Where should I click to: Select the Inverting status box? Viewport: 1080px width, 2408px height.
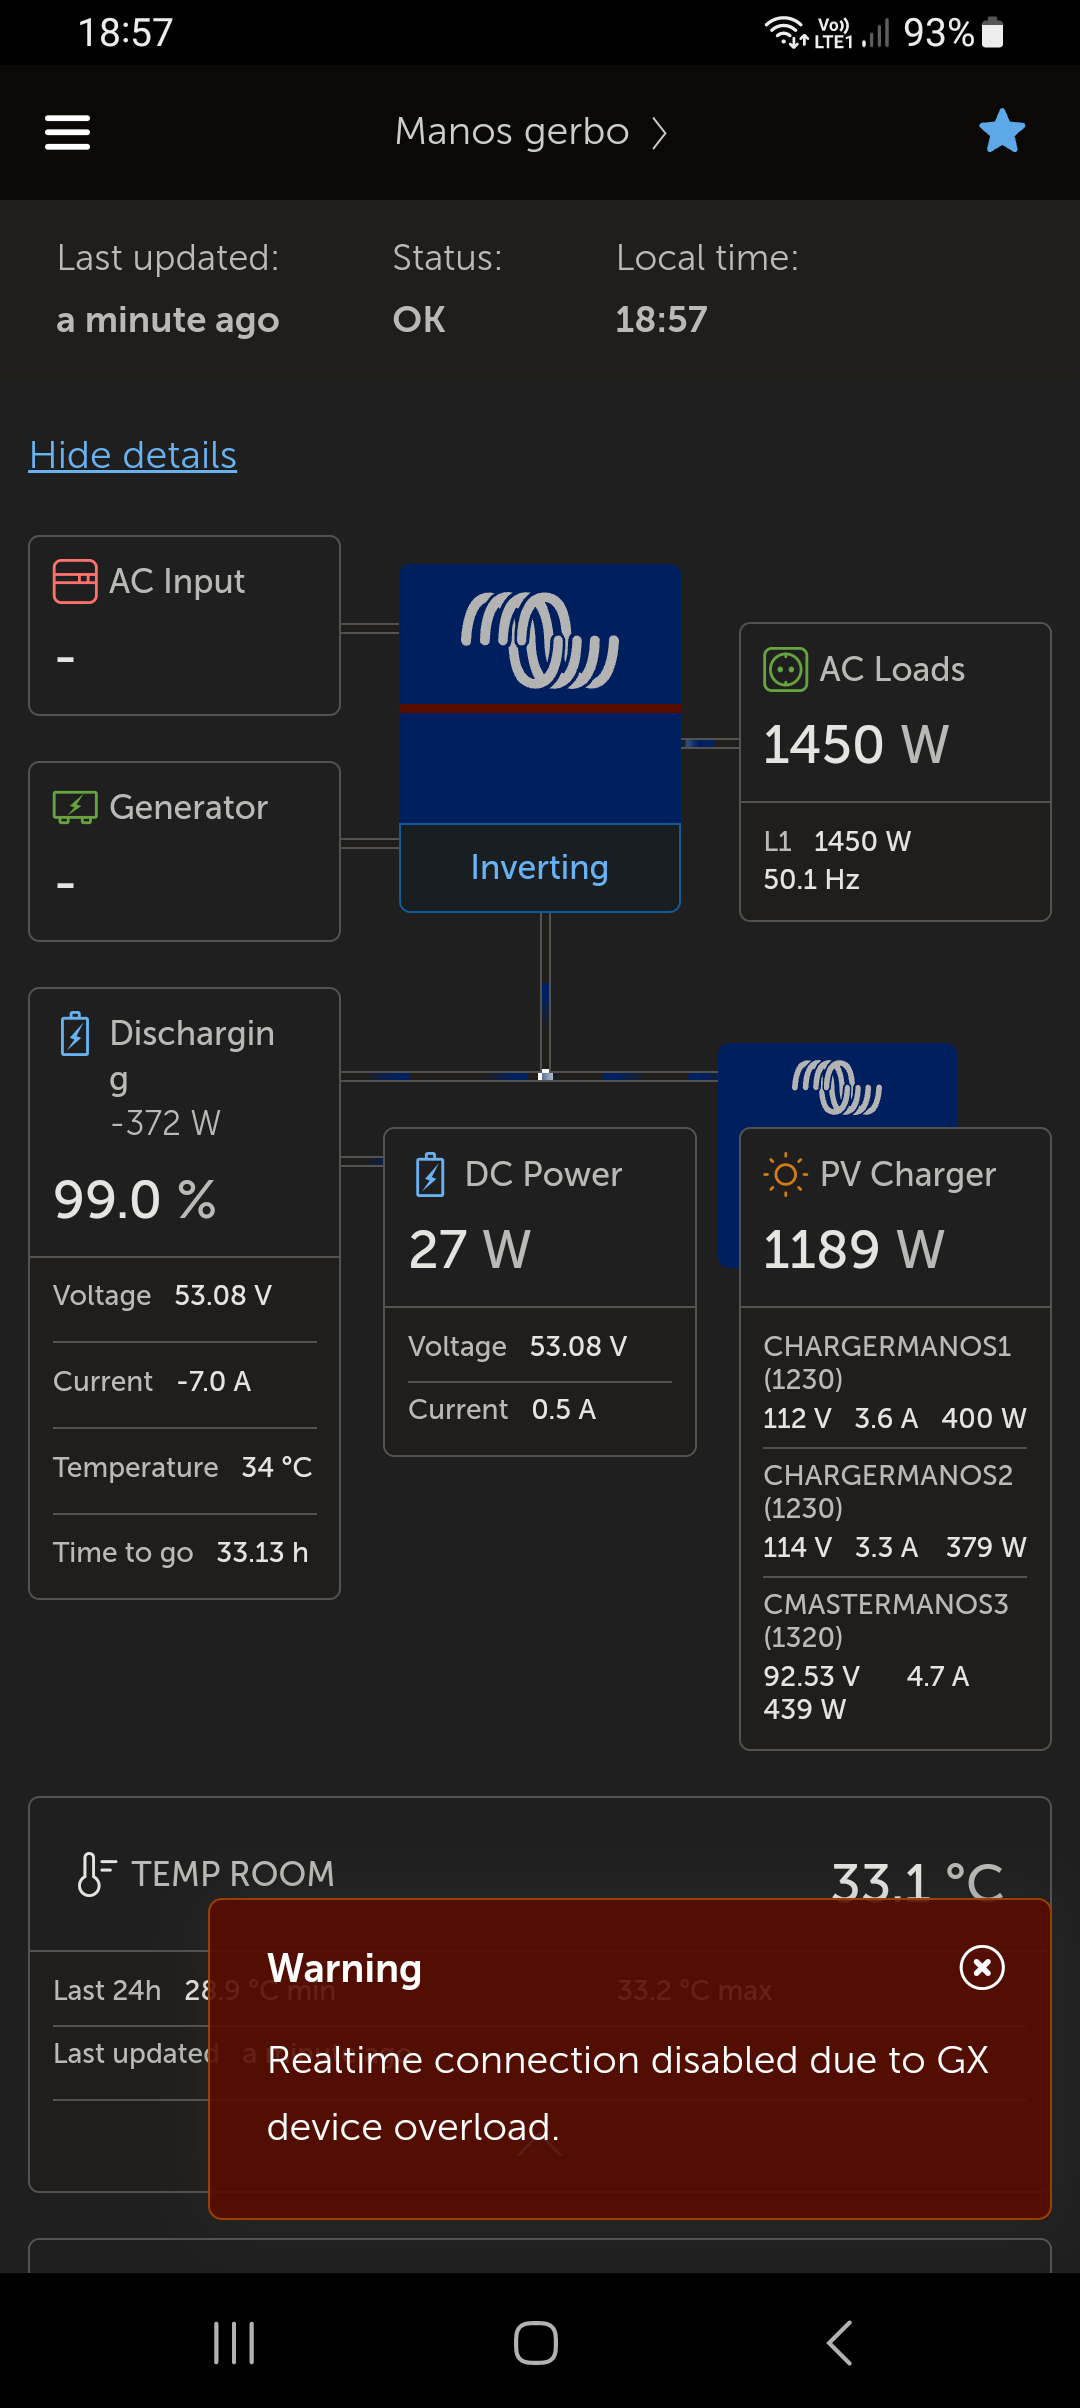540,868
